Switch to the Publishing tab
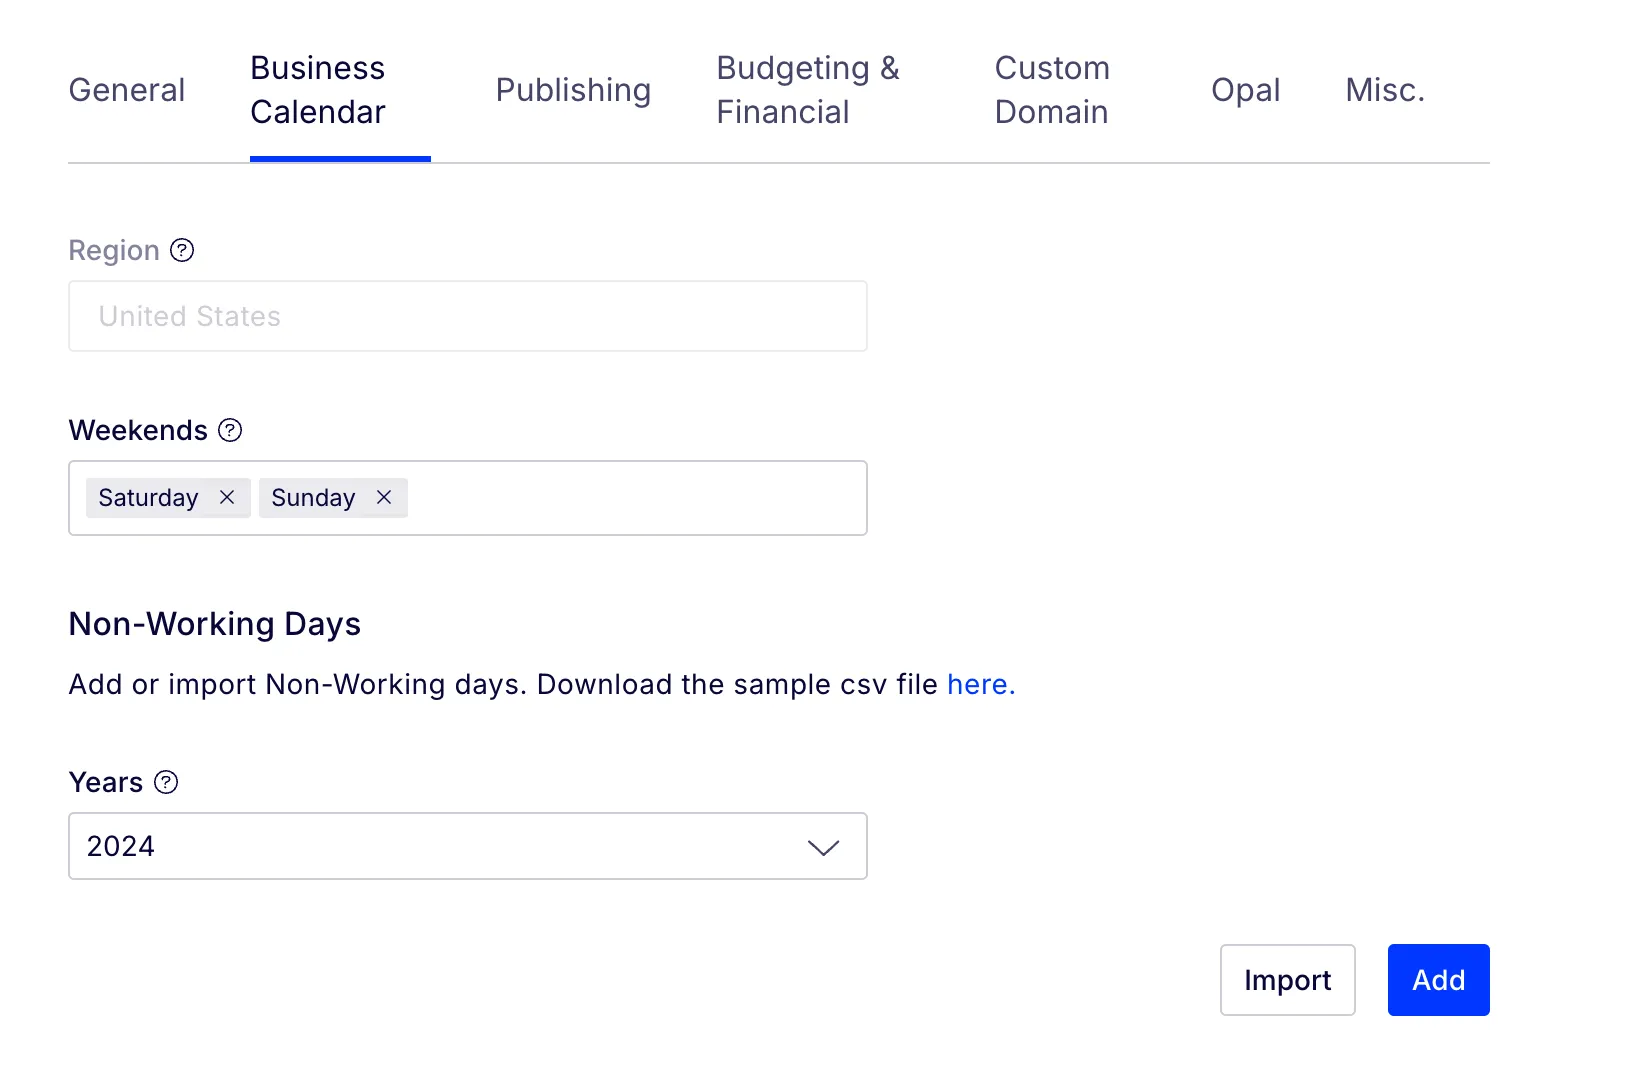 point(573,90)
